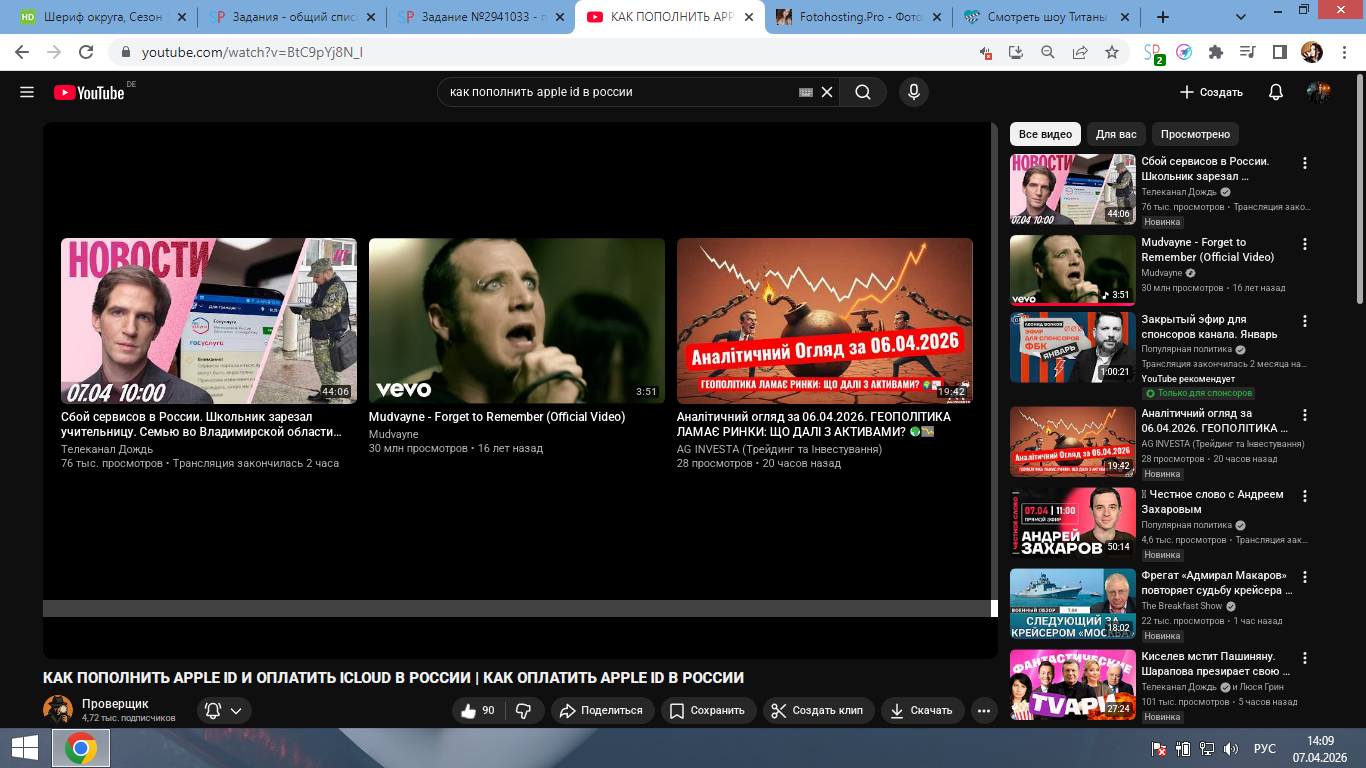Open the on-screen keyboard icon in search

click(x=806, y=92)
